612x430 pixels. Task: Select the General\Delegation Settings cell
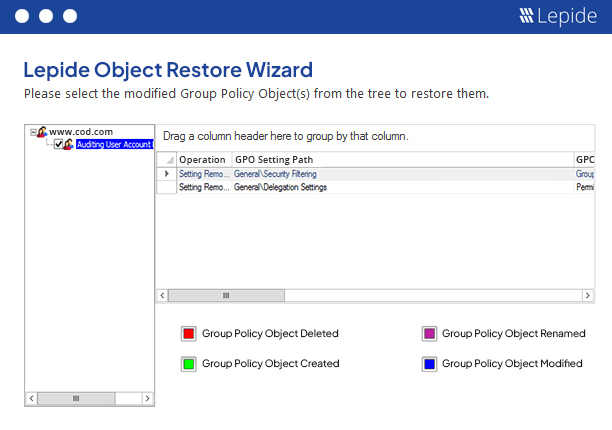click(402, 187)
